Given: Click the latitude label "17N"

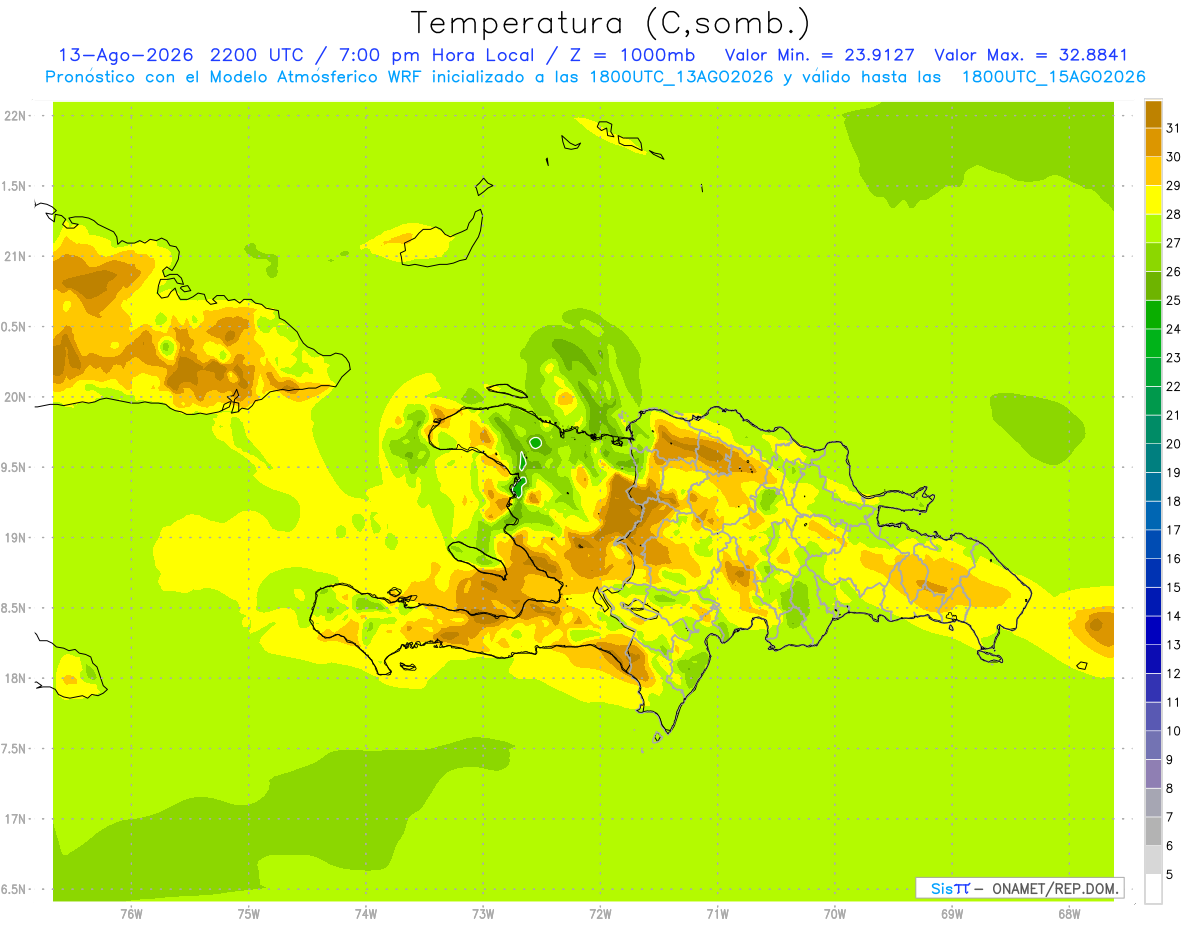Looking at the screenshot, I should [x=16, y=819].
